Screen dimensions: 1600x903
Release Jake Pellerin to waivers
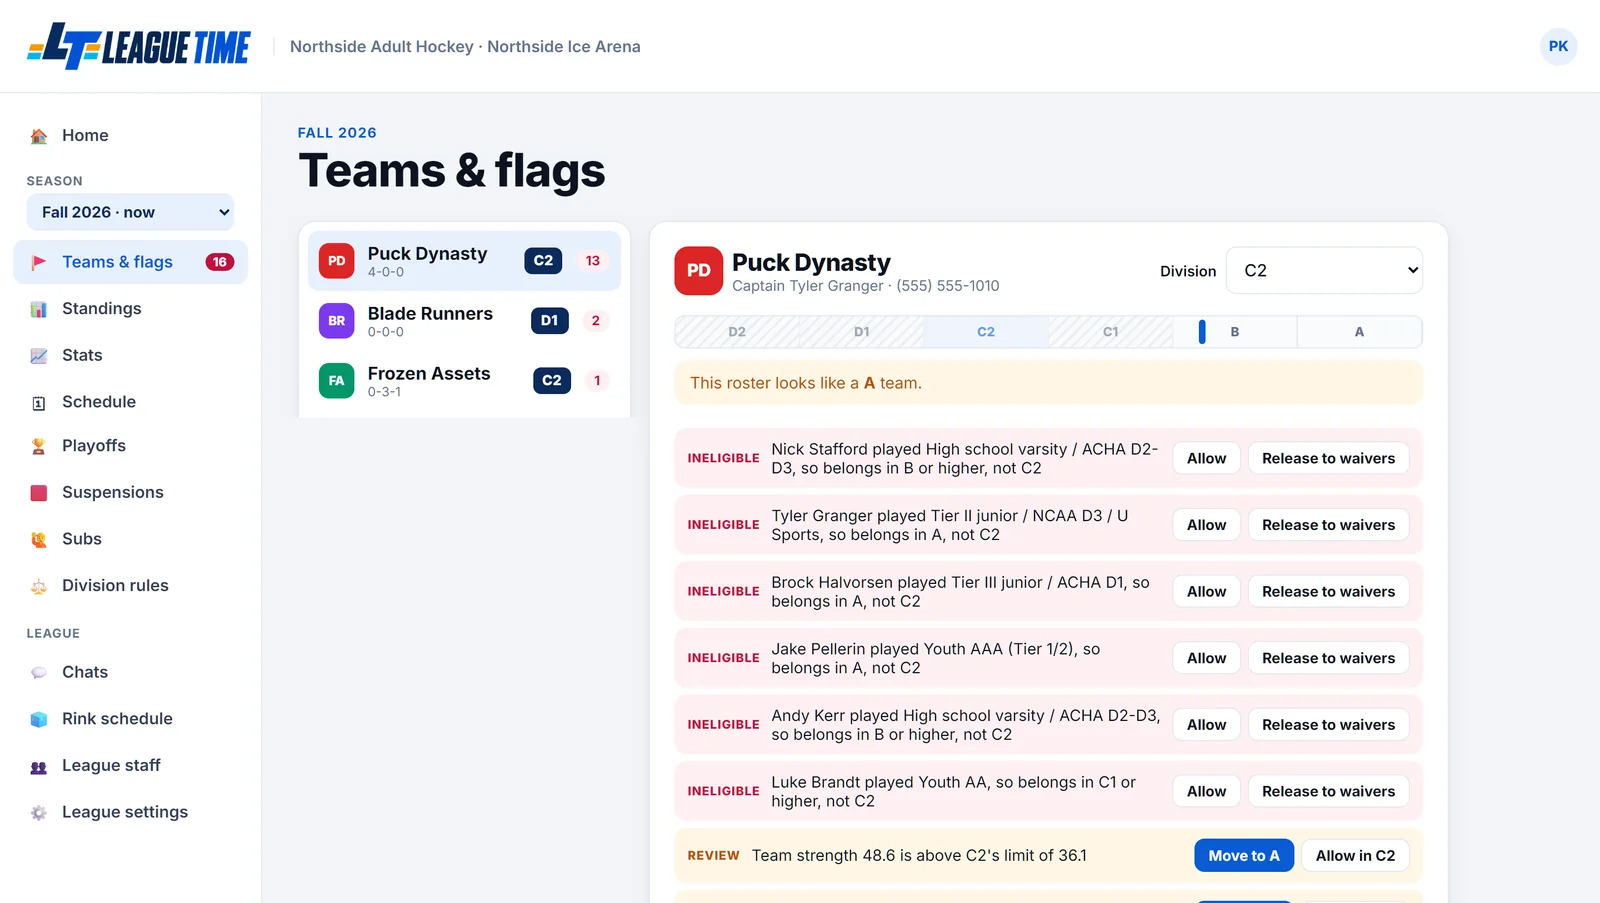1328,658
